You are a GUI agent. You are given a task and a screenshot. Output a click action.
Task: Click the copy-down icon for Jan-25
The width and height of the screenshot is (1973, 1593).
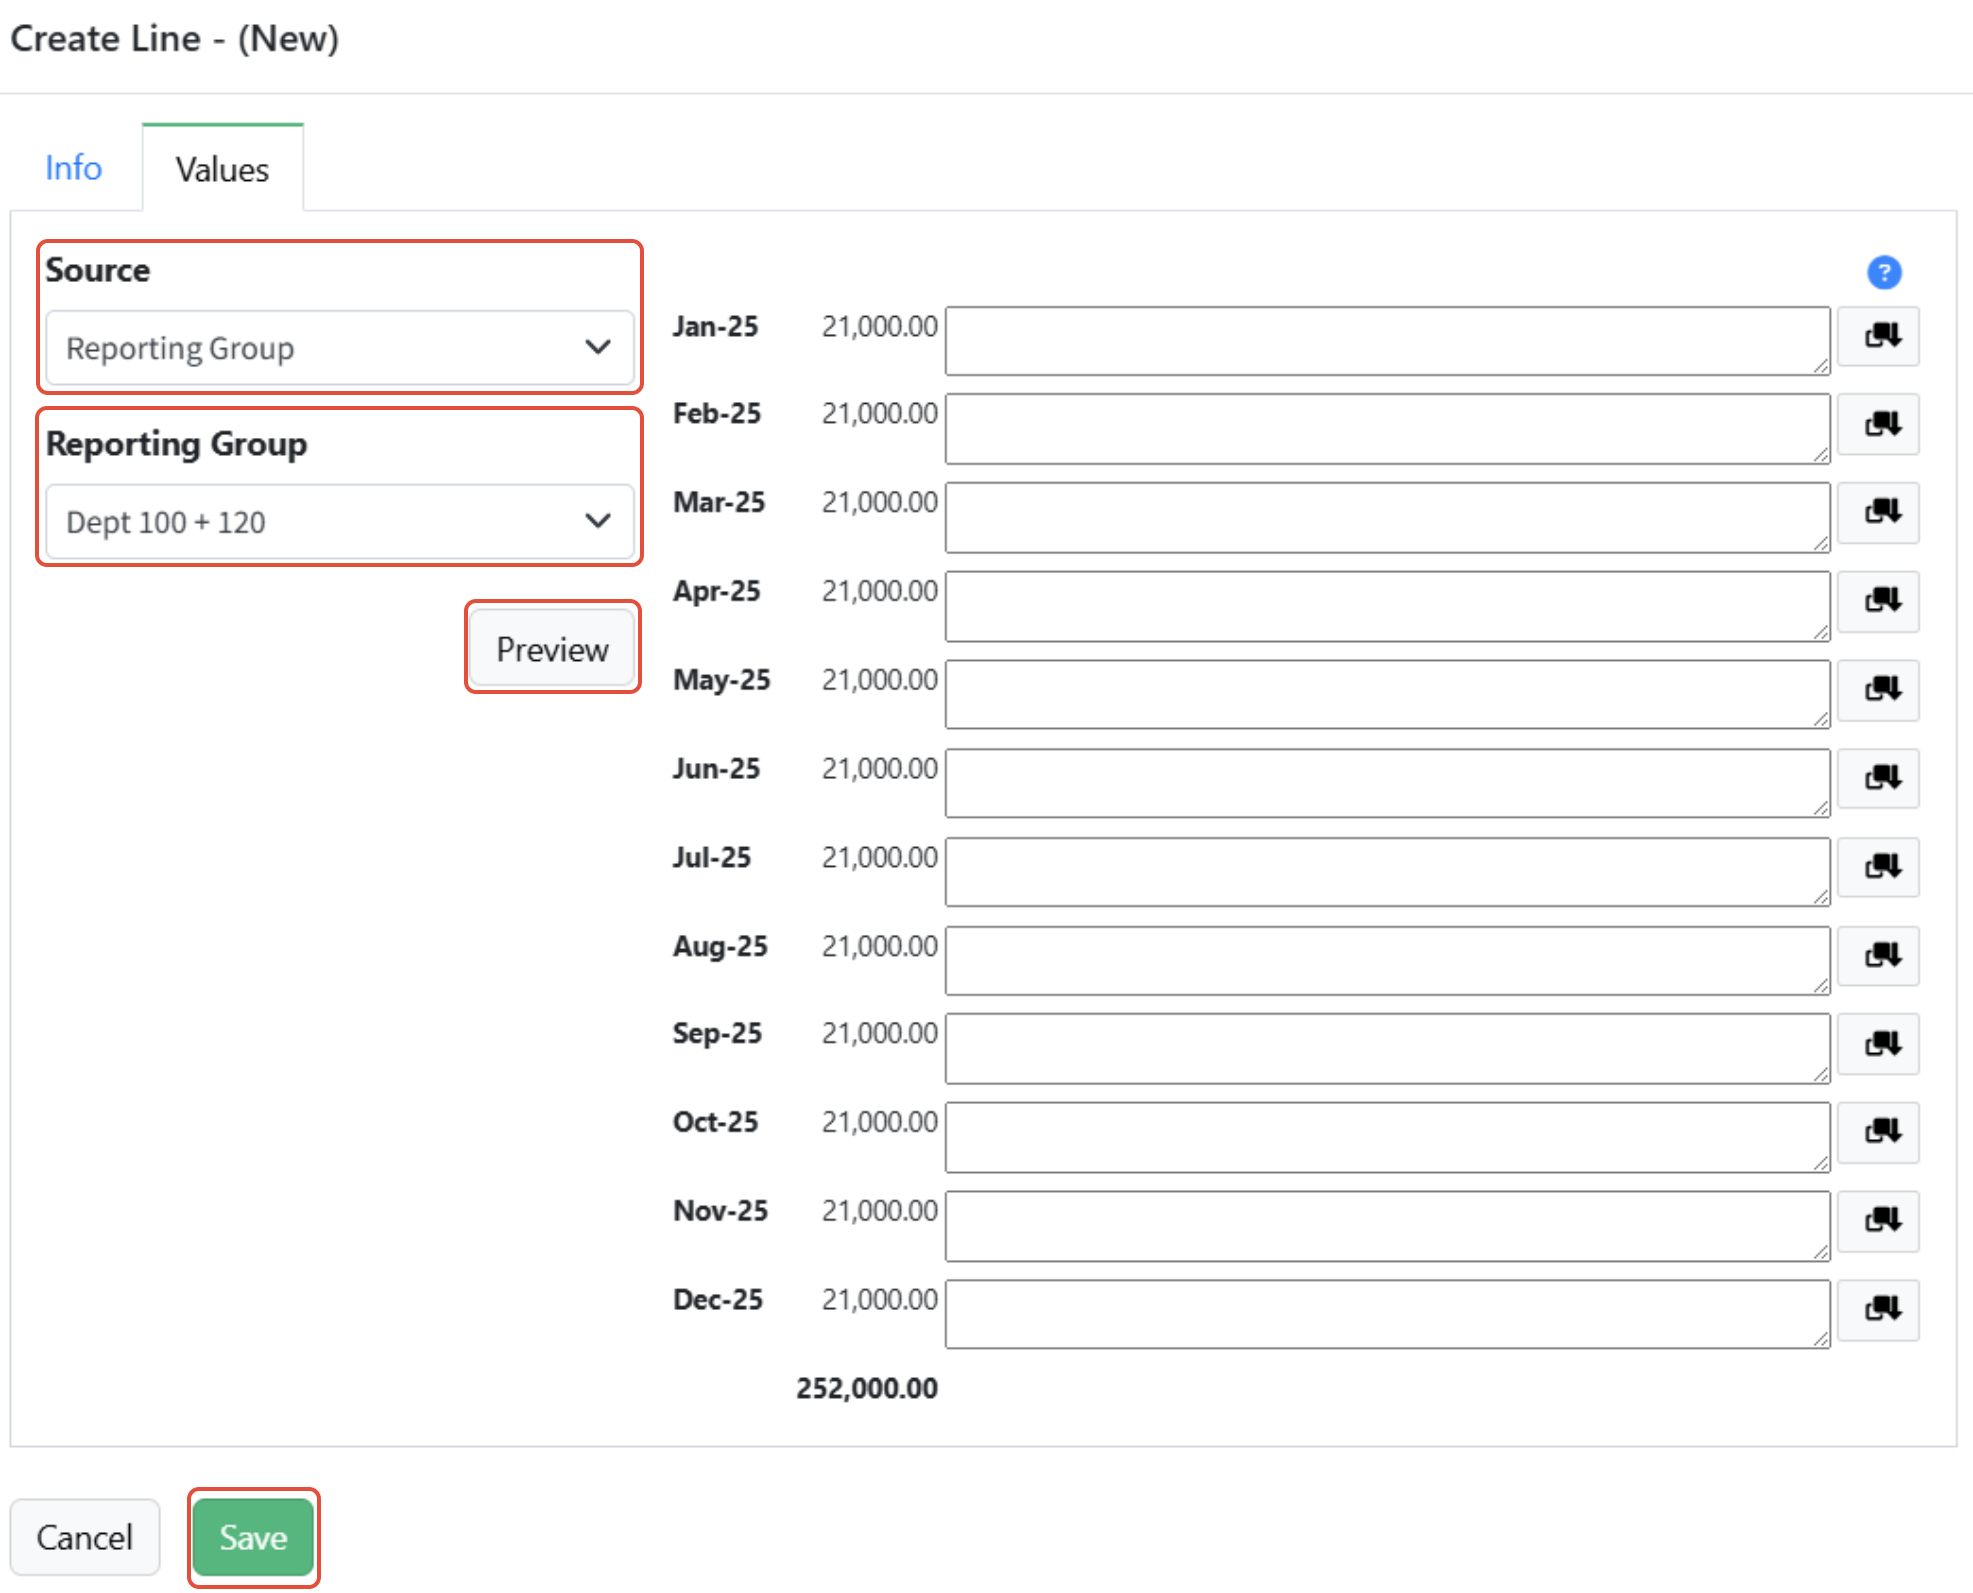[x=1881, y=336]
